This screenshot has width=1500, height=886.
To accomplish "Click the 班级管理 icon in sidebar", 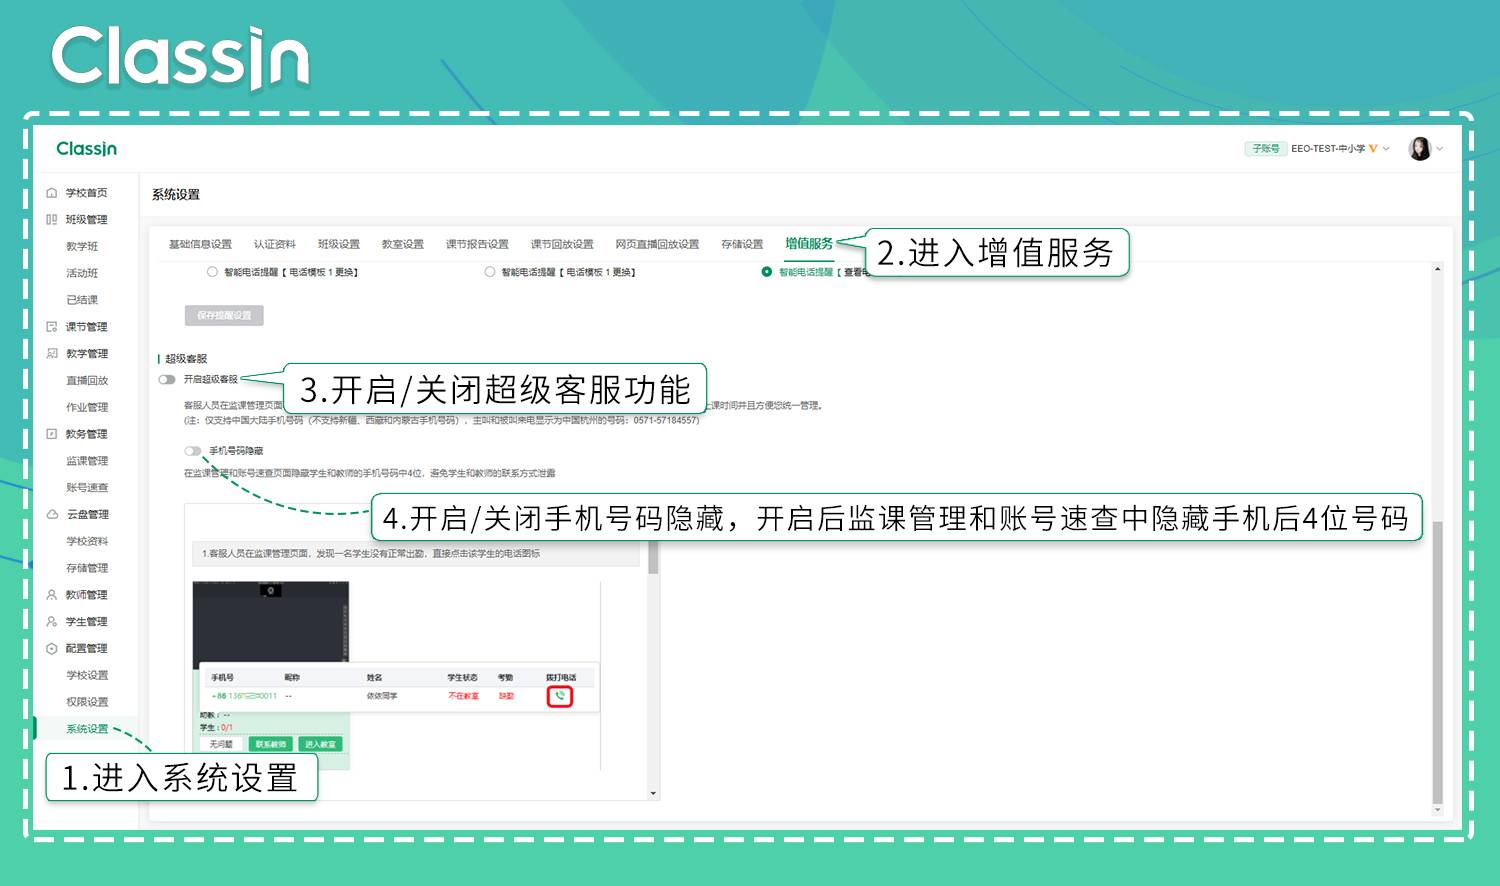I will coord(52,220).
